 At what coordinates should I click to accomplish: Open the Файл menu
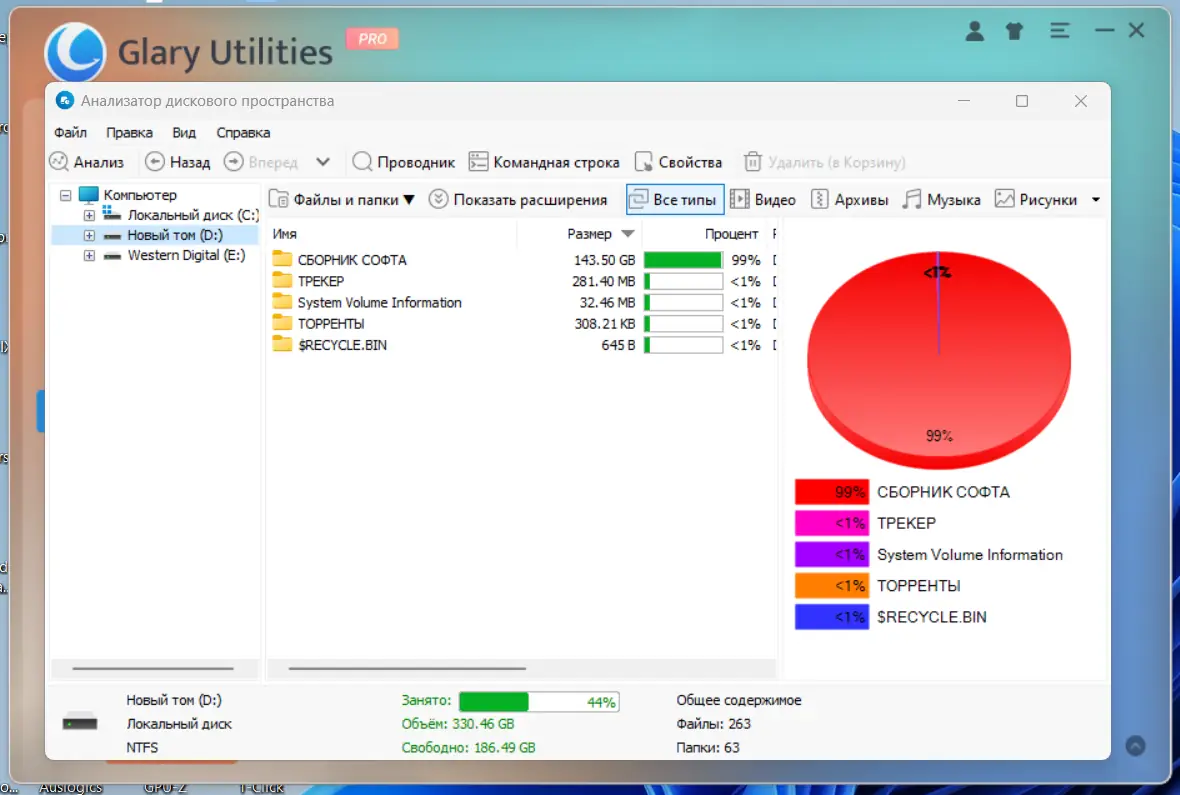70,132
